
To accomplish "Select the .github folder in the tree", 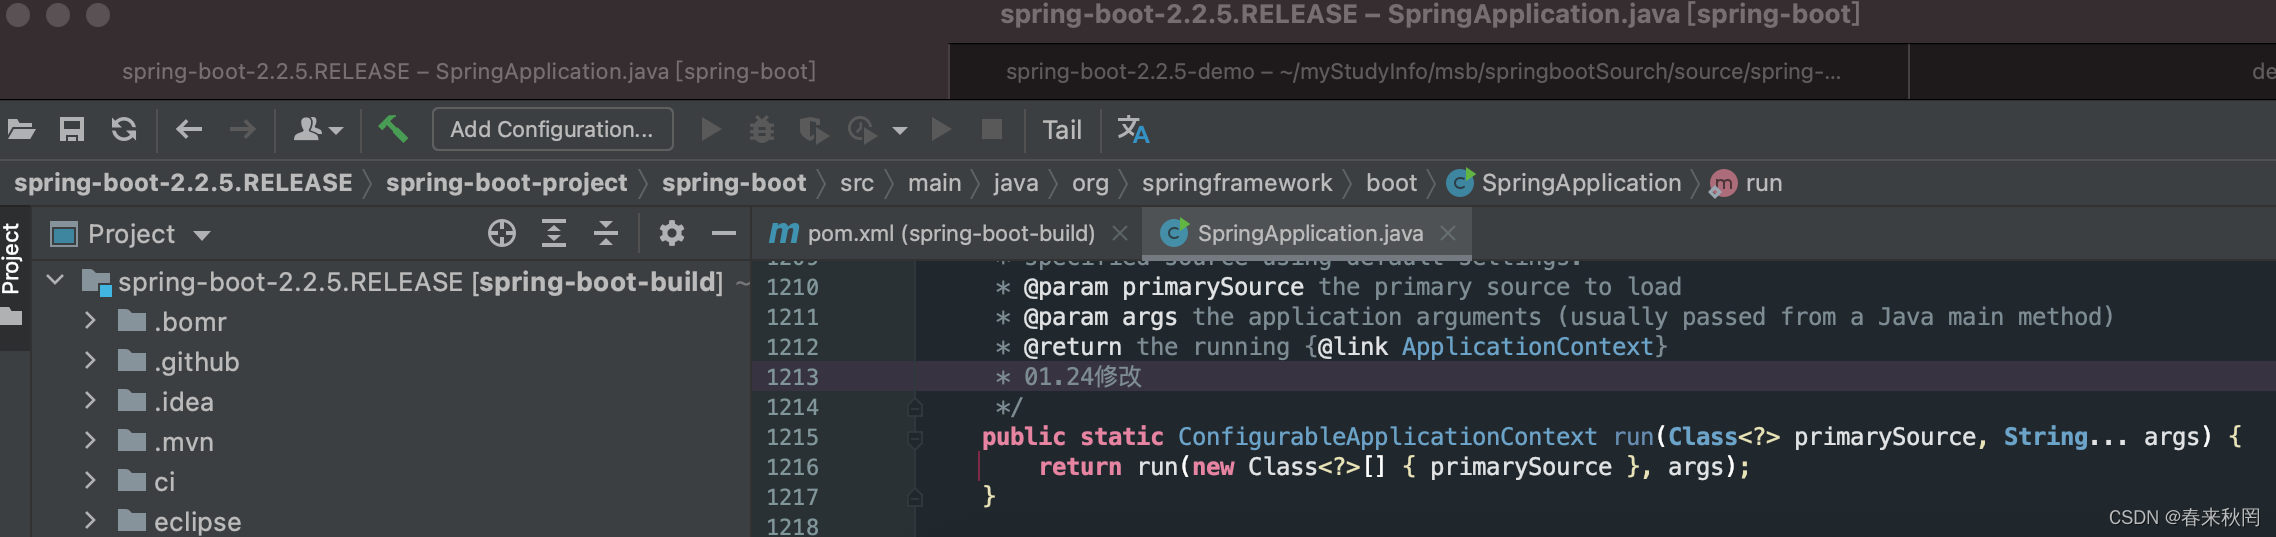I will (179, 362).
